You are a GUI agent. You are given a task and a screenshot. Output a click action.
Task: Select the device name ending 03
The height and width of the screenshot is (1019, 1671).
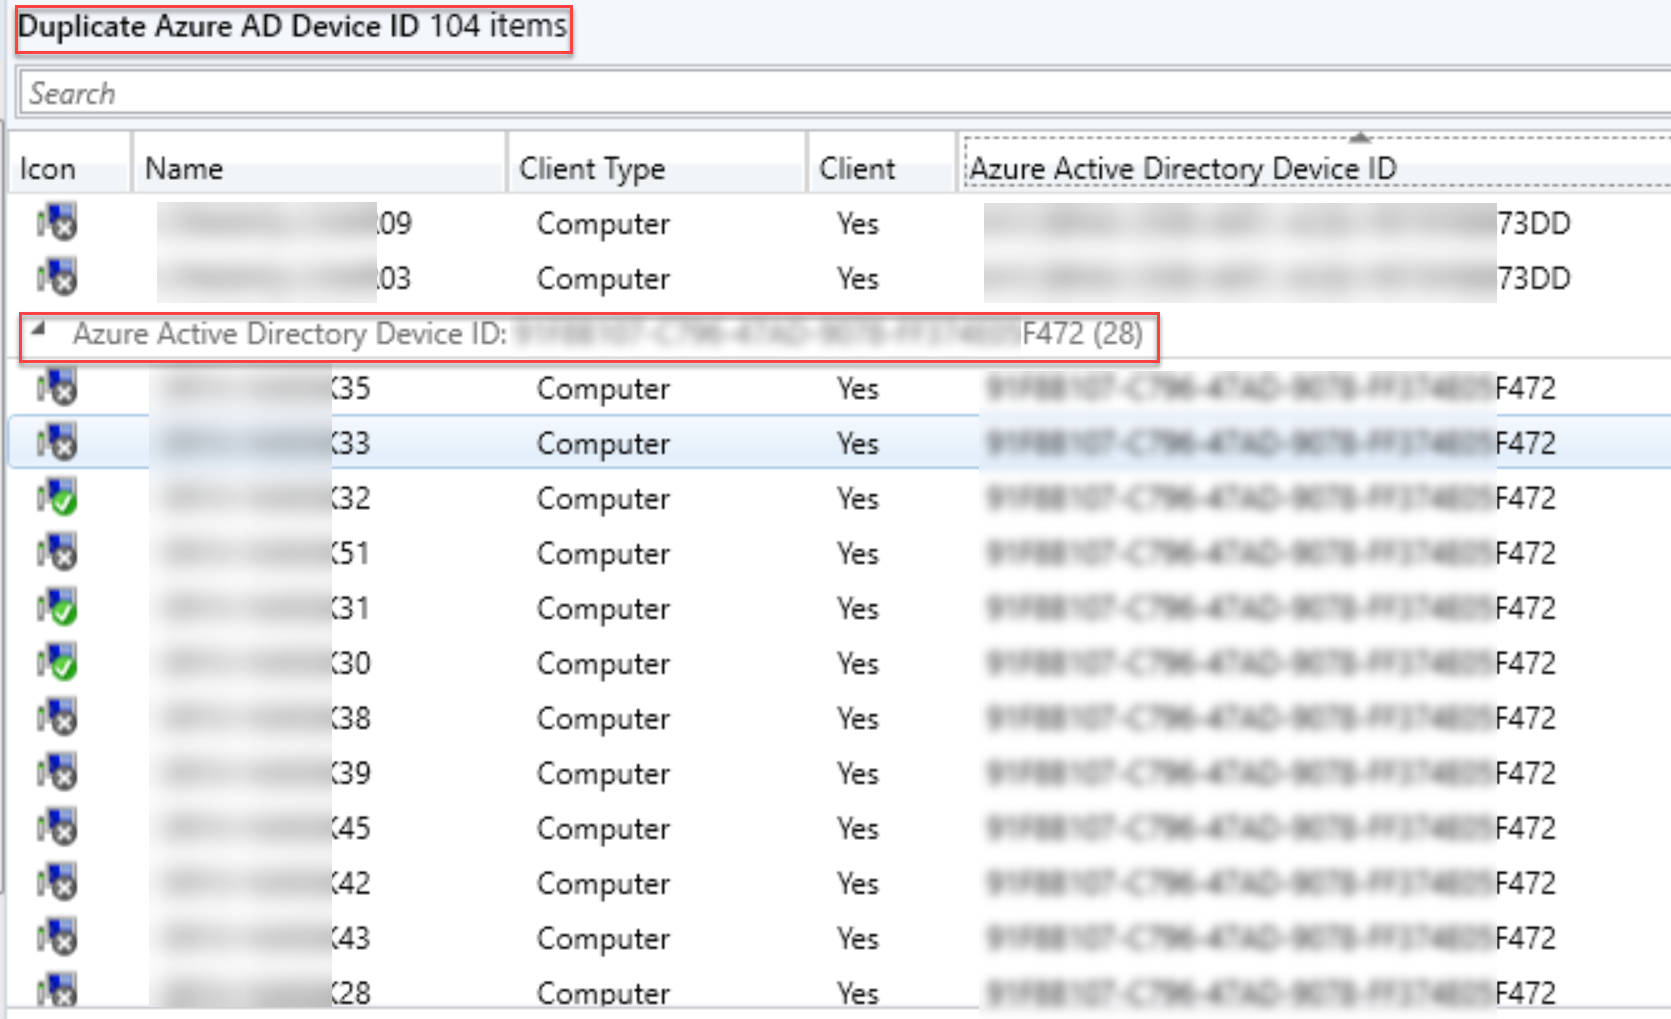click(285, 278)
